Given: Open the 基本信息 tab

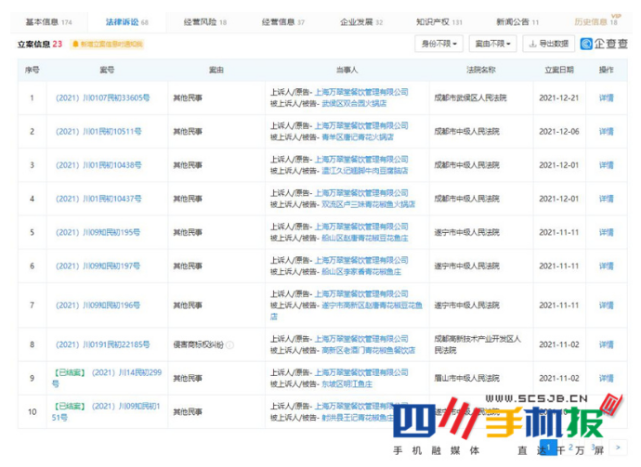Looking at the screenshot, I should pos(48,22).
